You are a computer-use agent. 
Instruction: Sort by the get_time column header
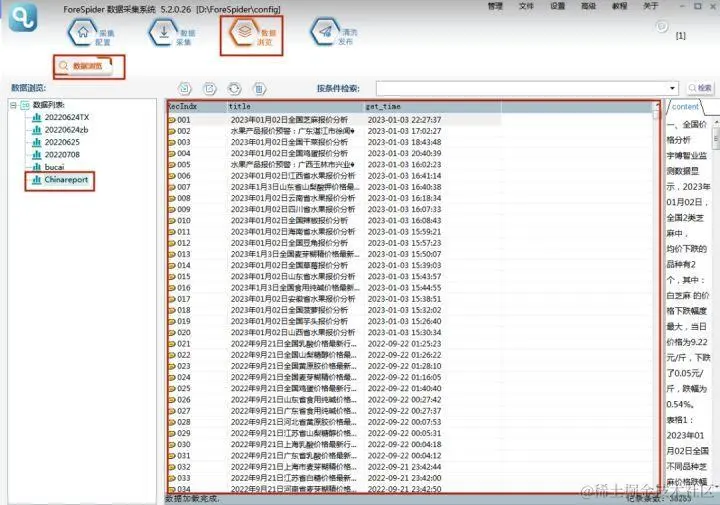click(x=432, y=107)
